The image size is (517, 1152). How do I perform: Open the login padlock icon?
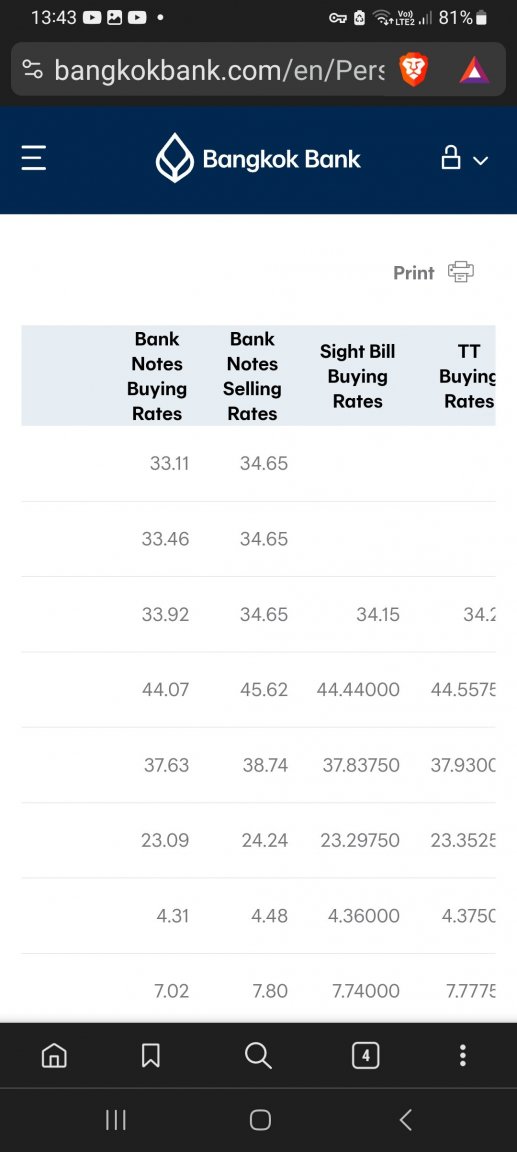click(450, 157)
